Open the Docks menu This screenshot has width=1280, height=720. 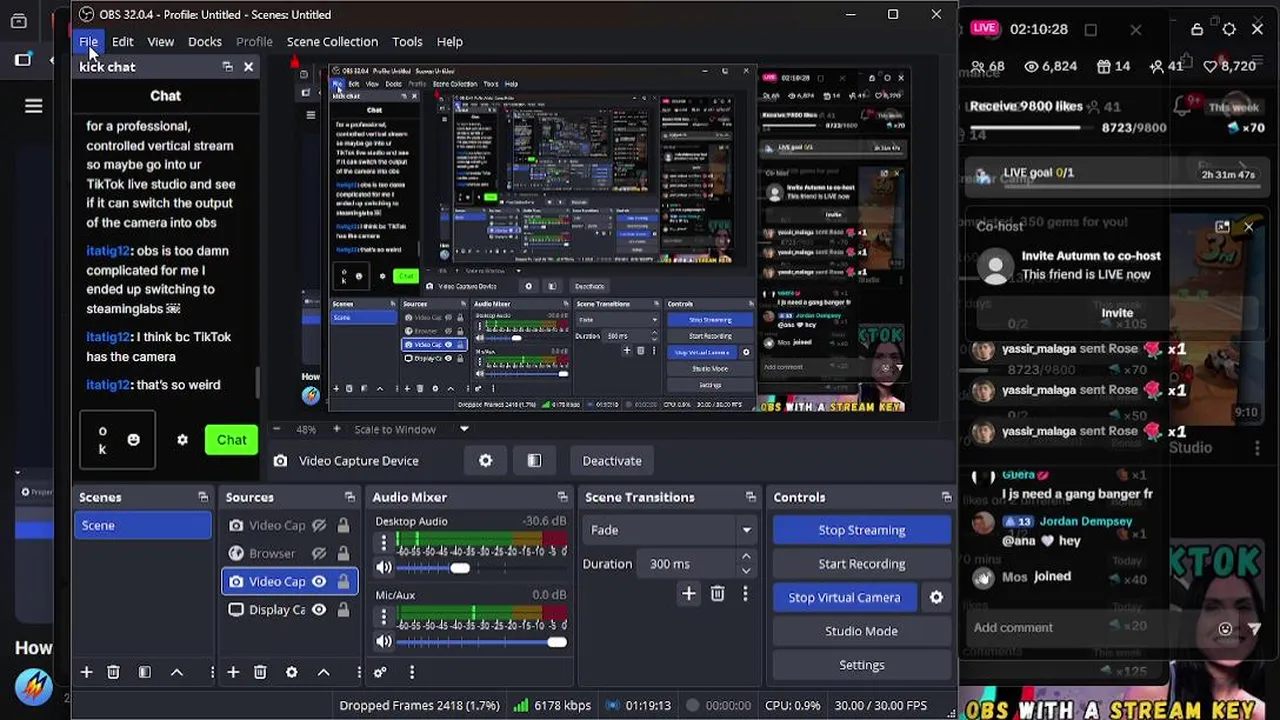click(x=204, y=42)
